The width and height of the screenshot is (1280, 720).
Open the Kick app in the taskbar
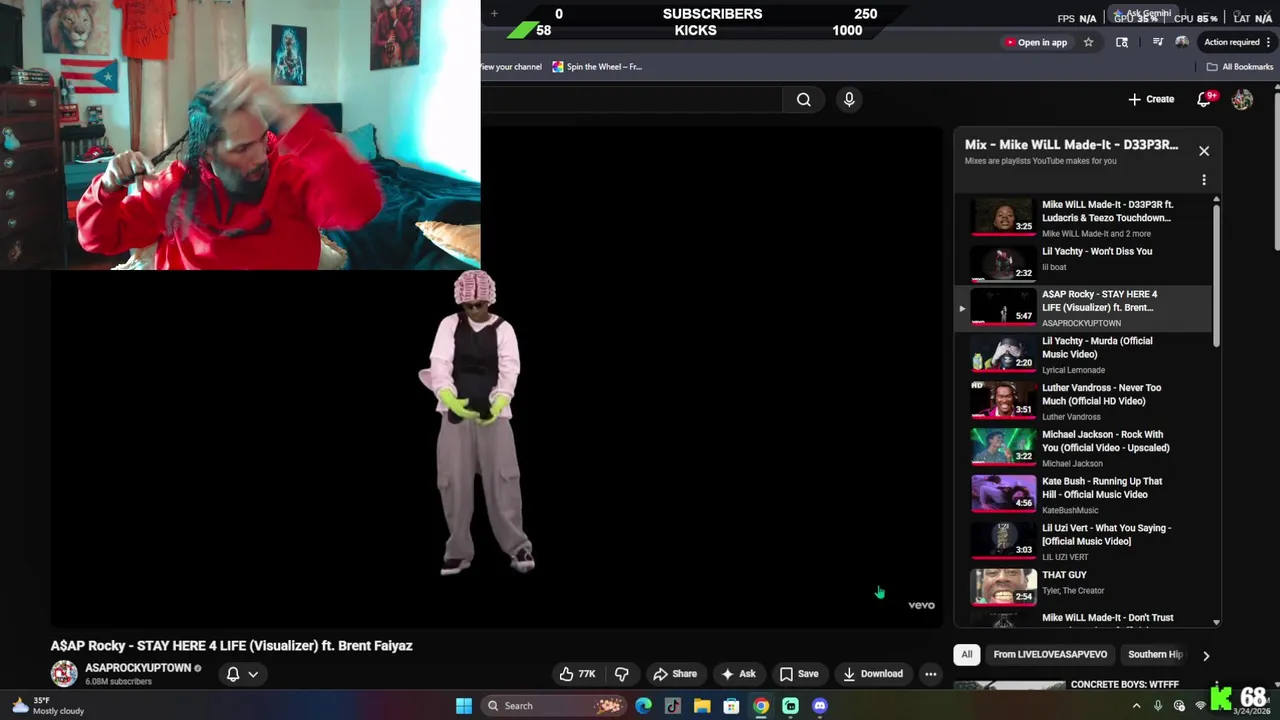click(x=790, y=706)
